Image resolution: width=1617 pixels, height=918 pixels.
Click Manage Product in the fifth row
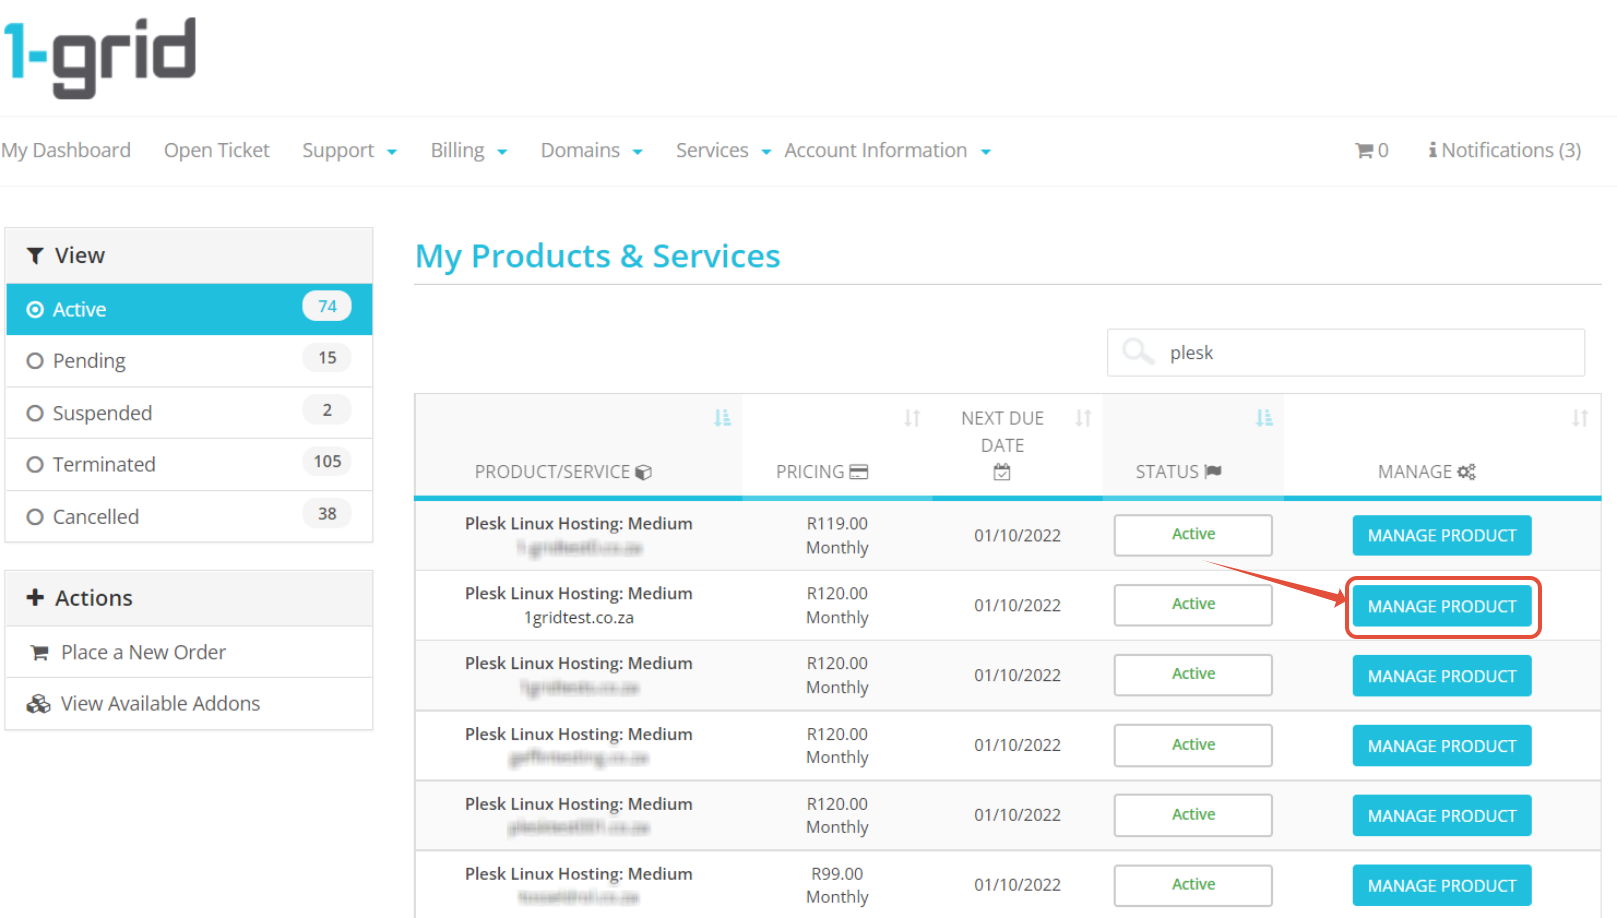point(1442,816)
